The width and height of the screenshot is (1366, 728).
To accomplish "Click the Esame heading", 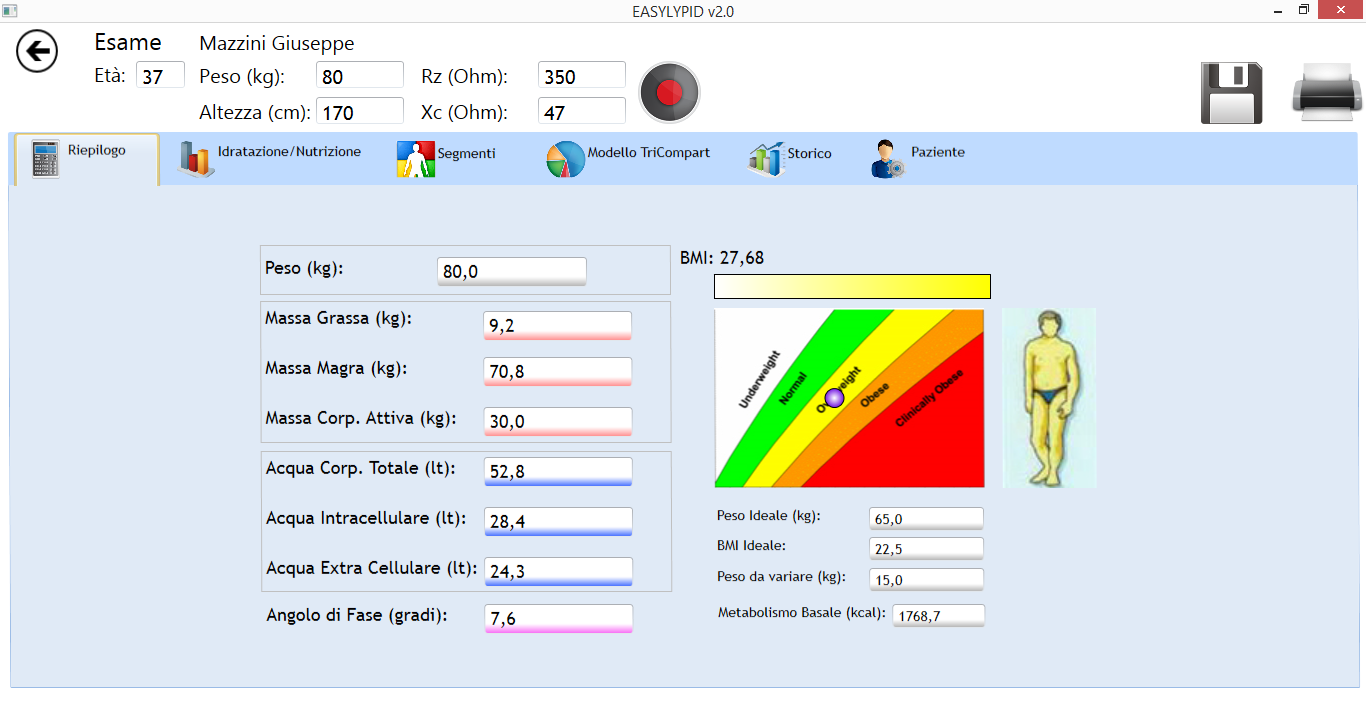I will pyautogui.click(x=128, y=42).
